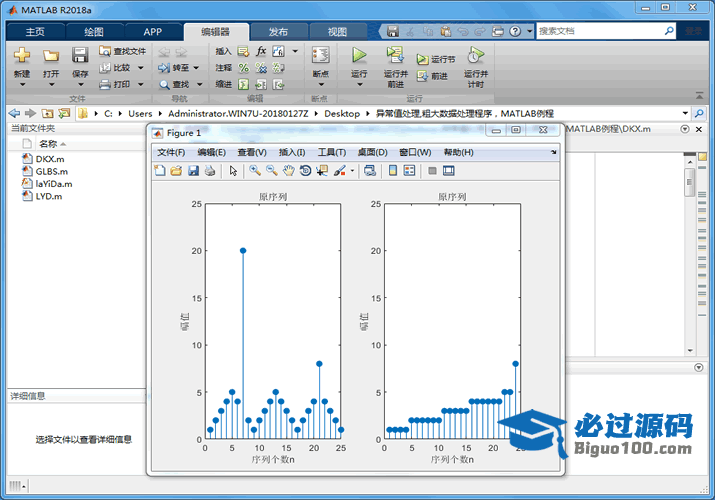Viewport: 715px width, 500px height.
Task: Click the up-one-folder icon in address bar
Action: [x=47, y=113]
